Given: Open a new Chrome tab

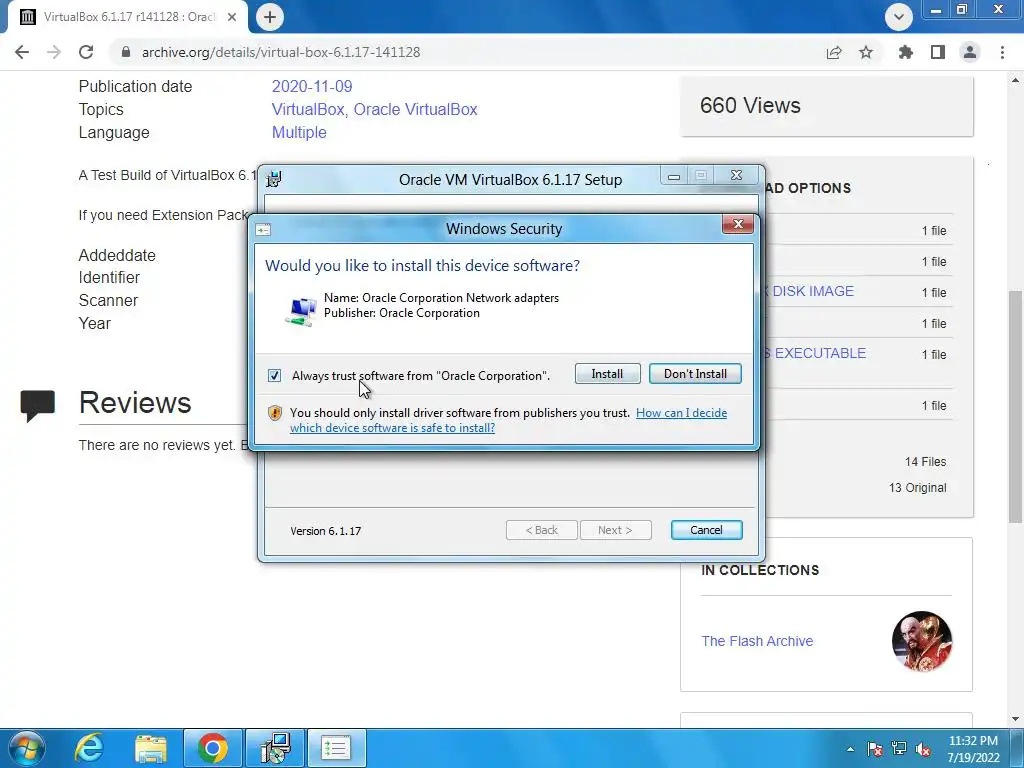Looking at the screenshot, I should [270, 17].
